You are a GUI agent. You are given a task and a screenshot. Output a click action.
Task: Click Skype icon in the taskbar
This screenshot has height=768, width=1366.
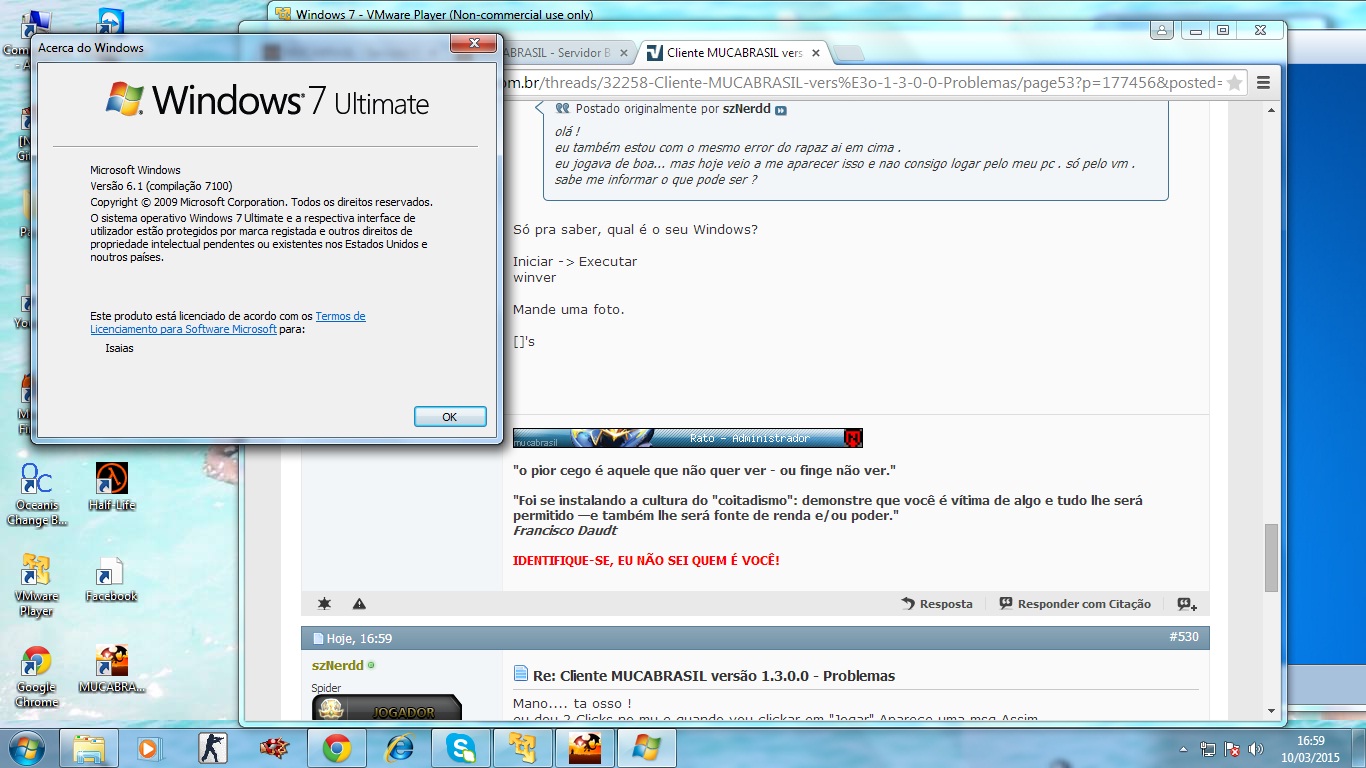[x=461, y=748]
